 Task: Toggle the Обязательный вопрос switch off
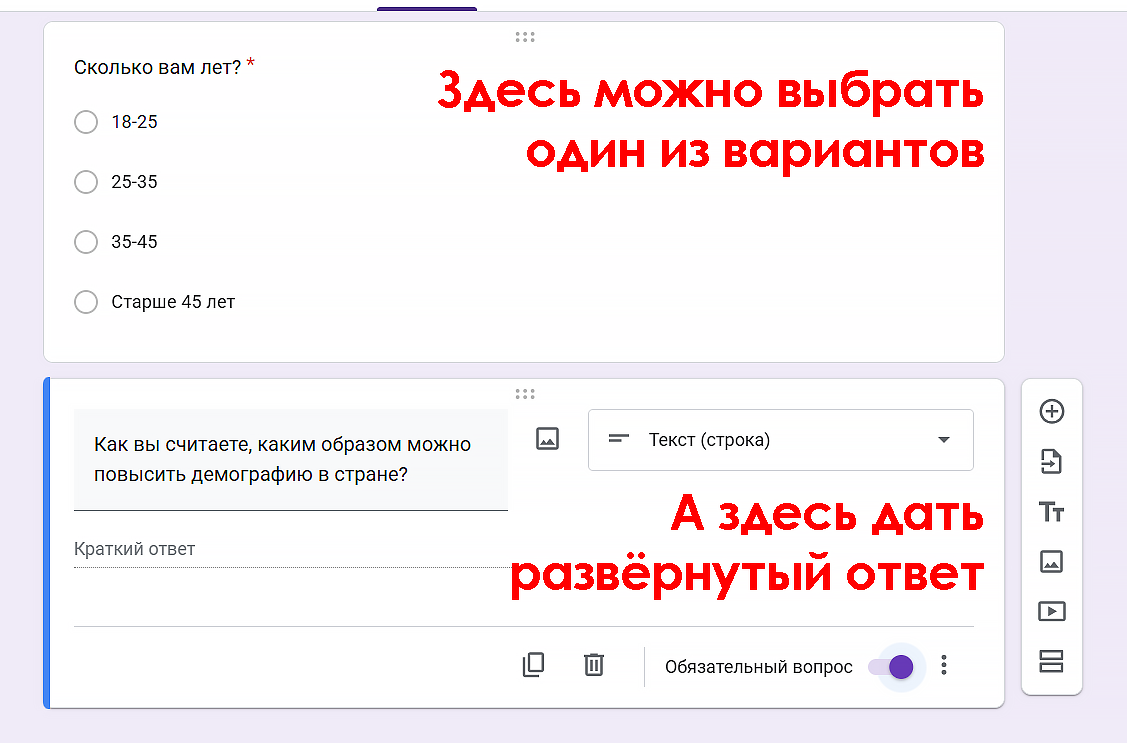[892, 667]
